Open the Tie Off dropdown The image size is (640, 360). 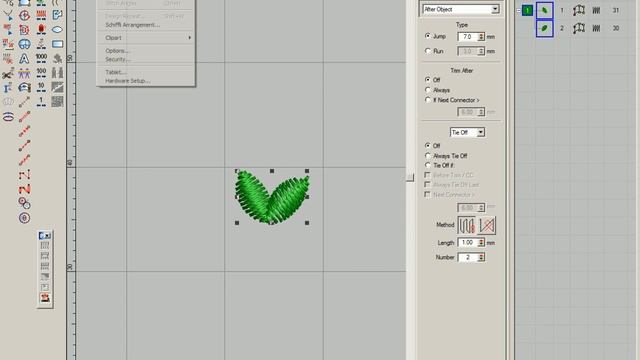click(480, 132)
